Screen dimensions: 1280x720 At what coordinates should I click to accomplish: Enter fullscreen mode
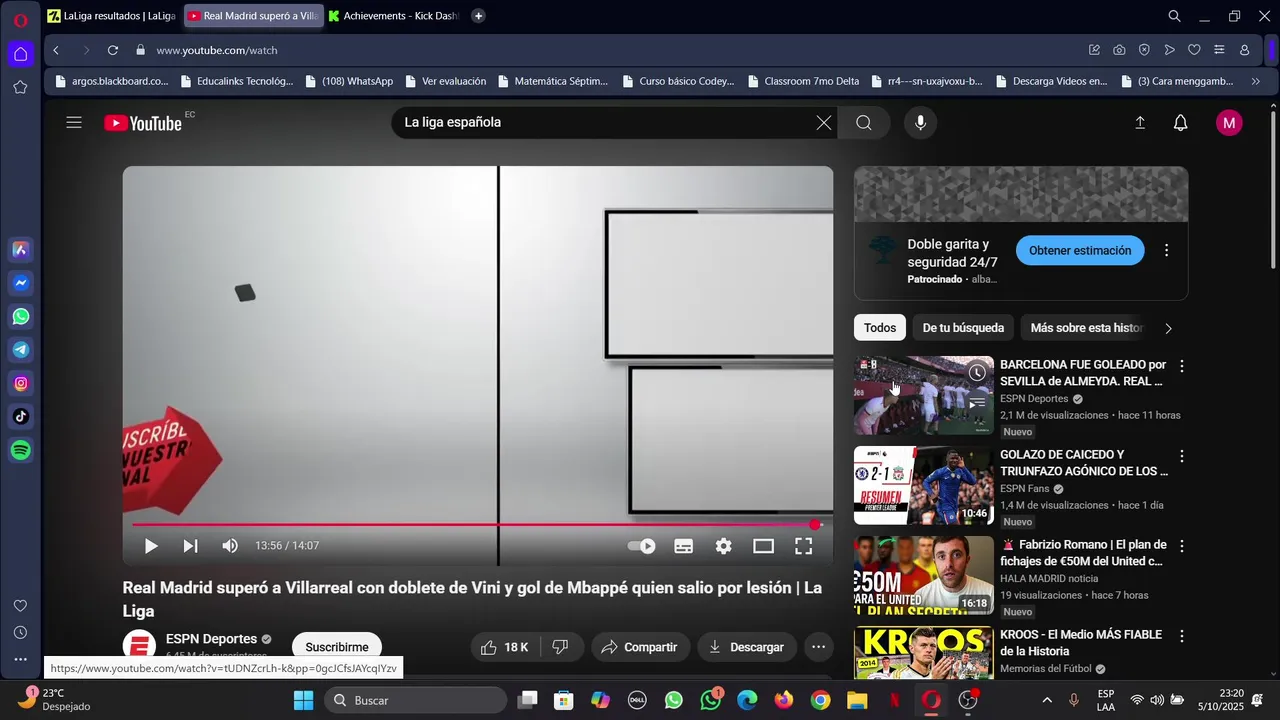(803, 546)
